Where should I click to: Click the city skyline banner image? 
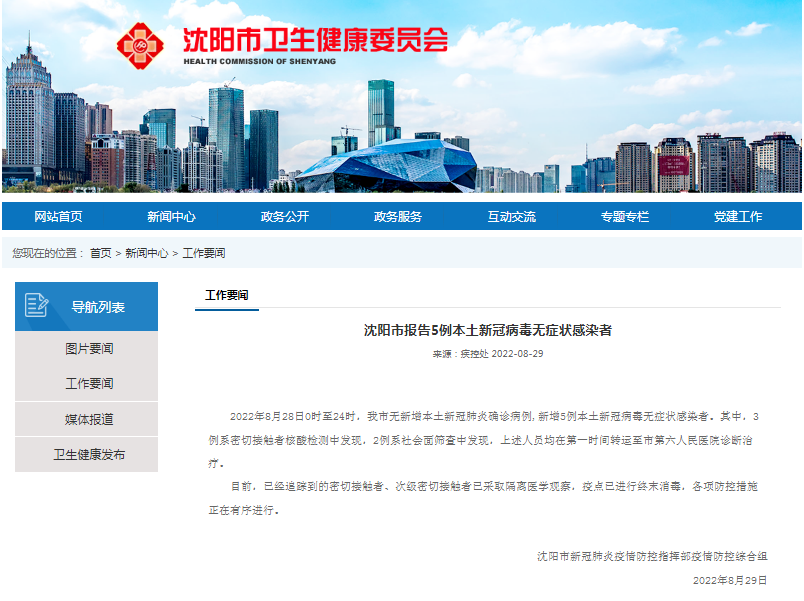click(402, 96)
